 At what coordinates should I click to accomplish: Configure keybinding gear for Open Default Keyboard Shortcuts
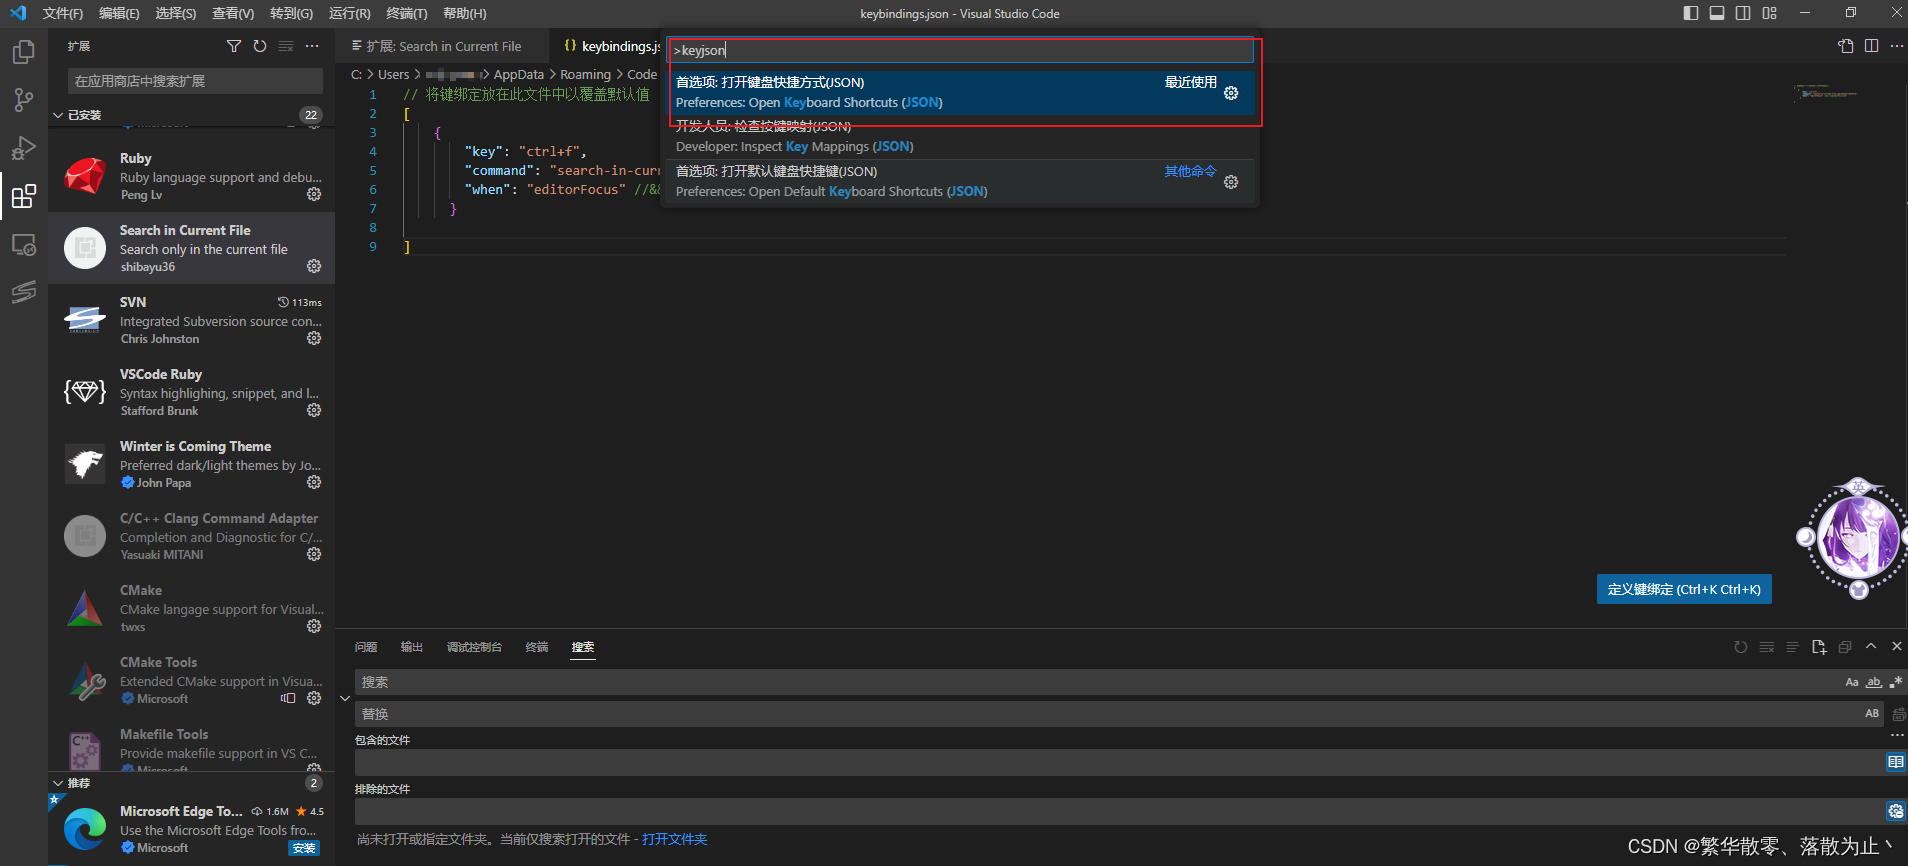[1231, 182]
